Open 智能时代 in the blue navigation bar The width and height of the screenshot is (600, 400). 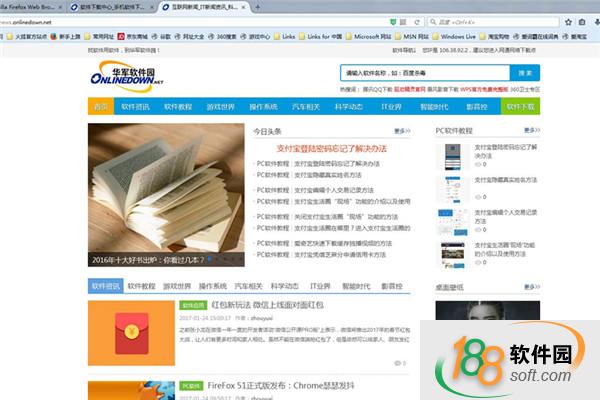click(434, 106)
